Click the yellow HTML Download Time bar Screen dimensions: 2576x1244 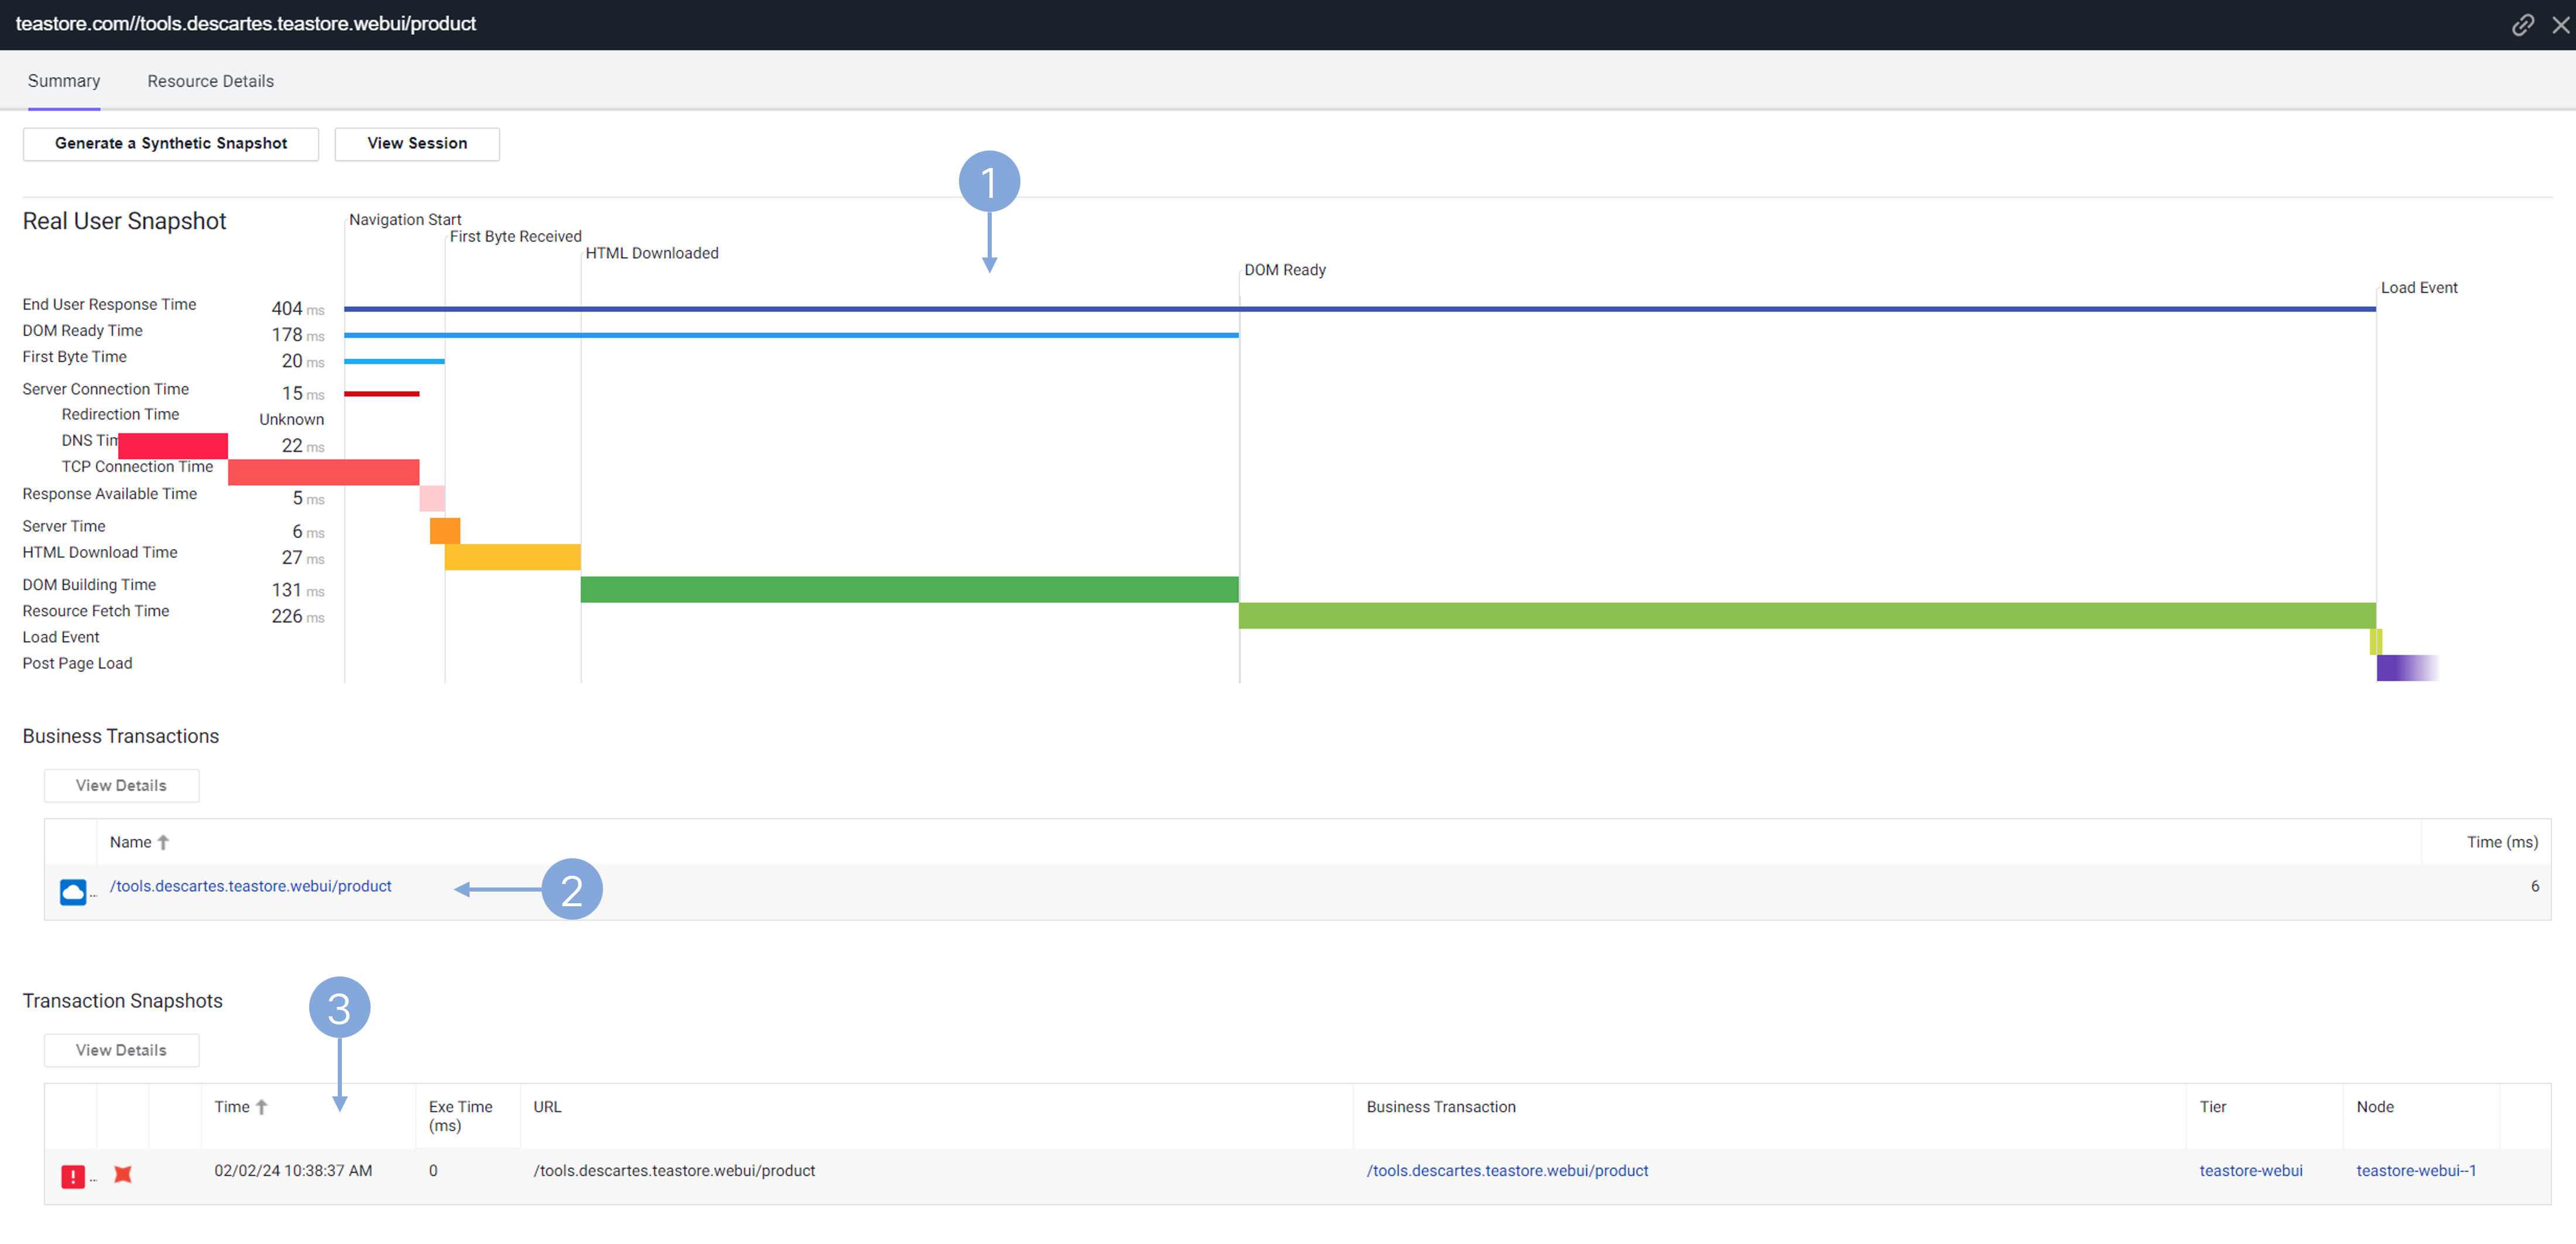point(512,557)
